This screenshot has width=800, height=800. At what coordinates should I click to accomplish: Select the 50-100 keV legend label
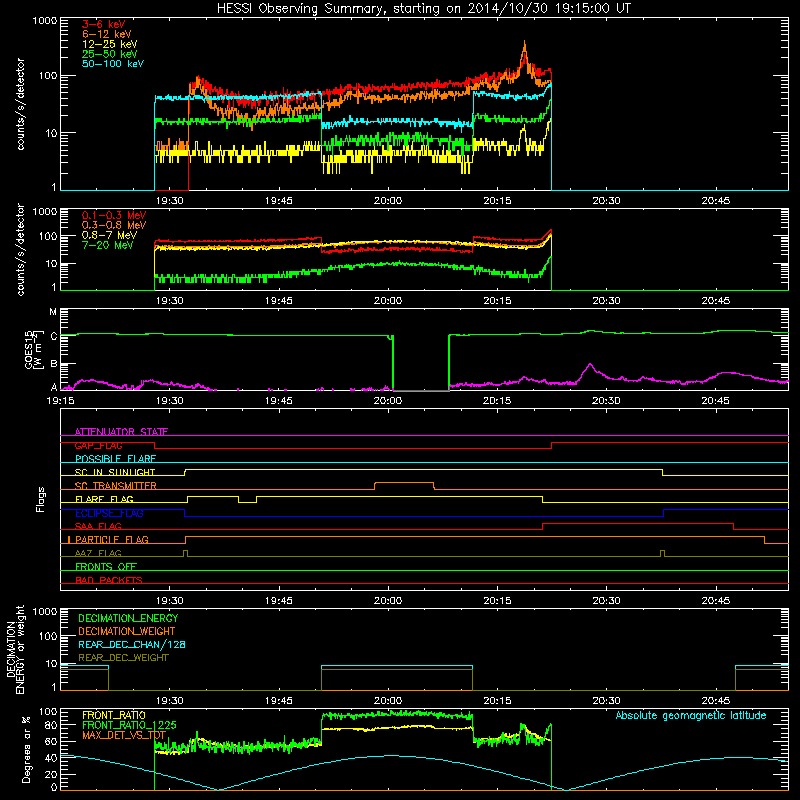[113, 64]
